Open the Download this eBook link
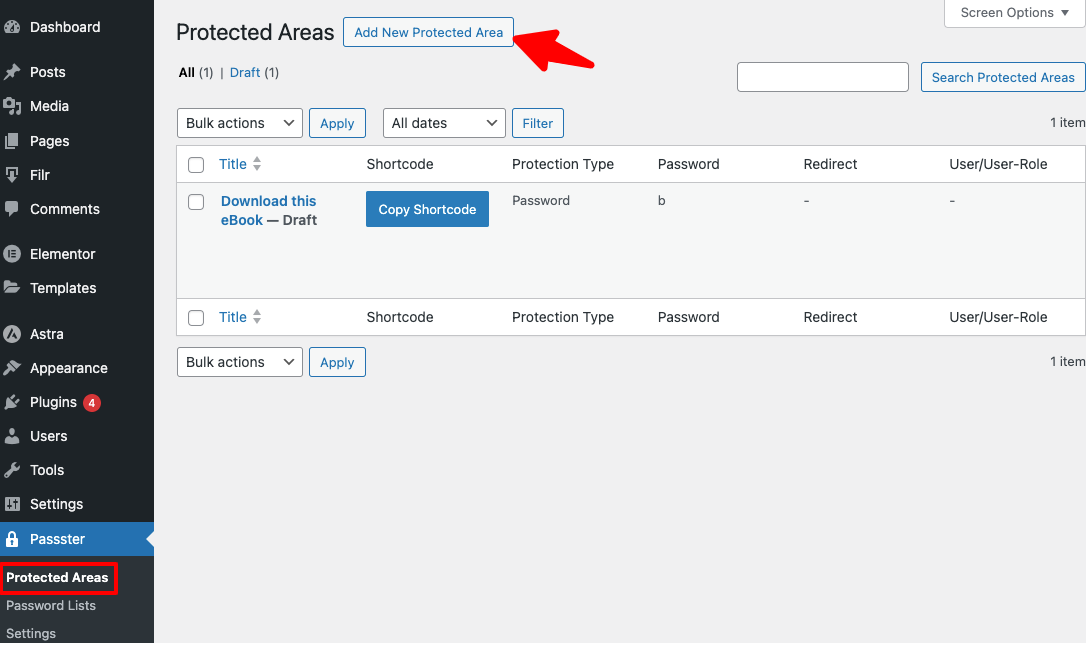1086x646 pixels. tap(268, 201)
